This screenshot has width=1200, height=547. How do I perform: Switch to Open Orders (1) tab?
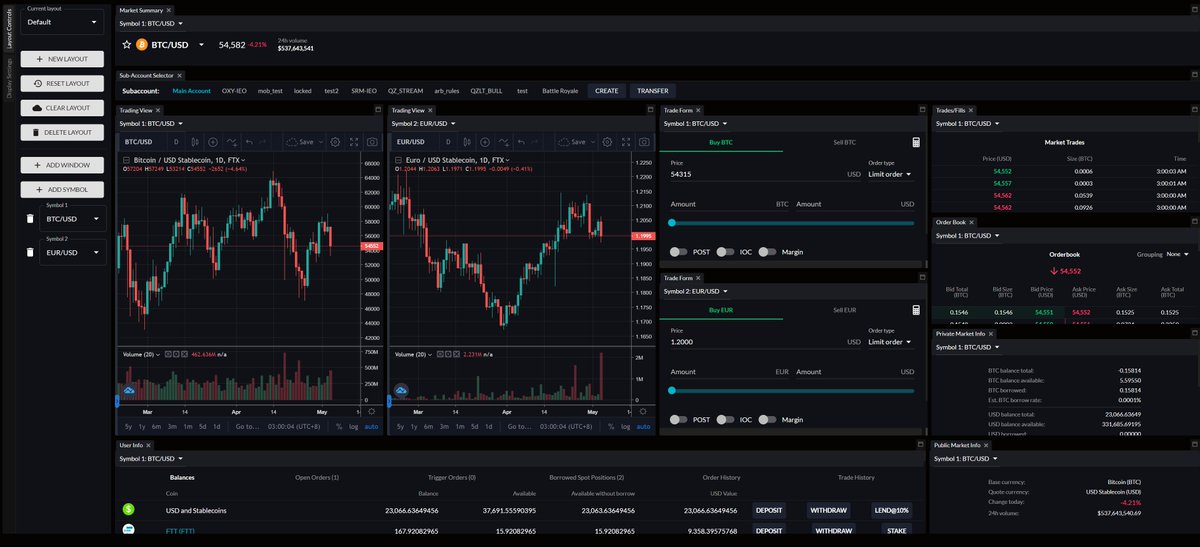pos(316,477)
